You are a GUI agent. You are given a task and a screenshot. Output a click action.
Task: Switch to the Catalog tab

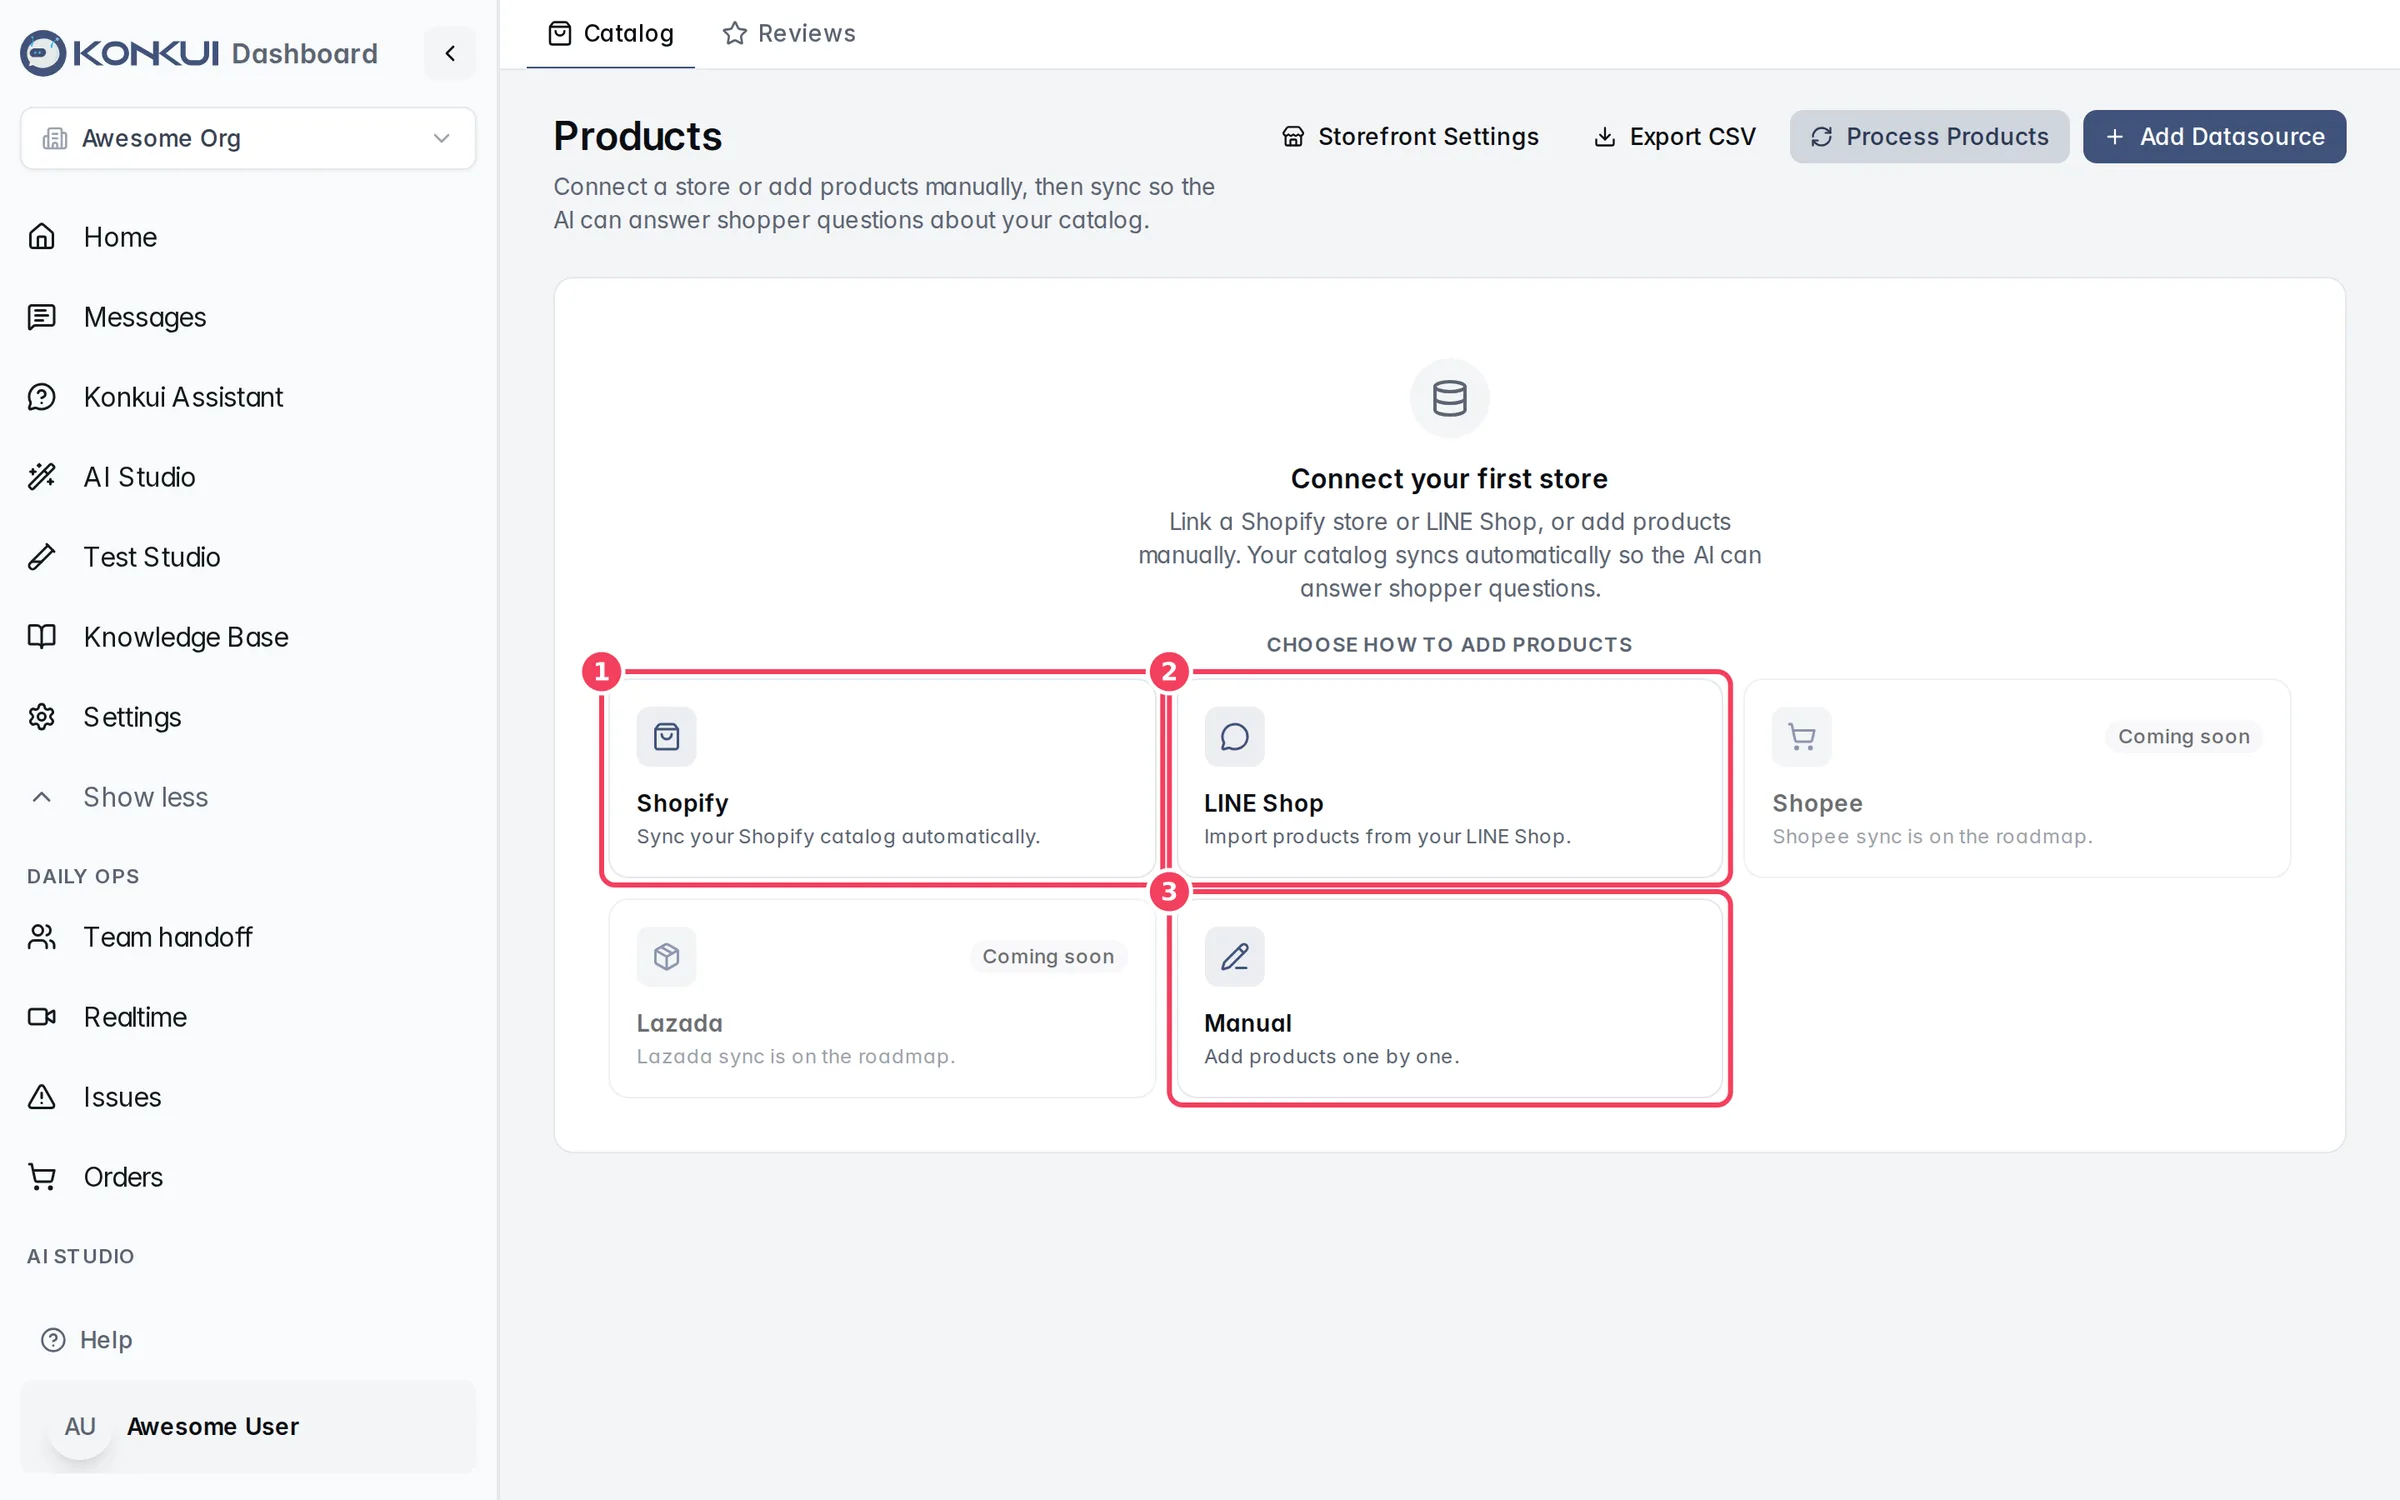click(x=611, y=34)
